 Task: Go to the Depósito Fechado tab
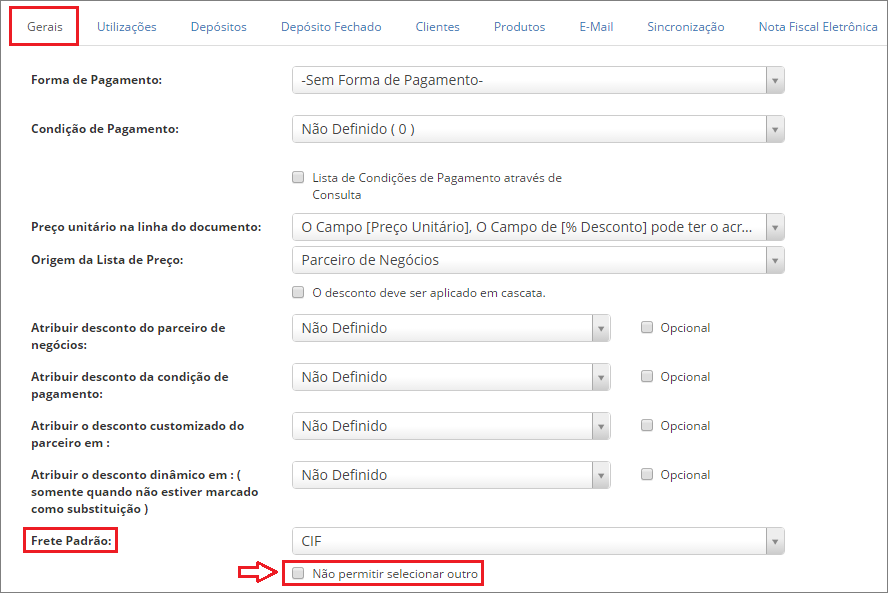(x=331, y=27)
